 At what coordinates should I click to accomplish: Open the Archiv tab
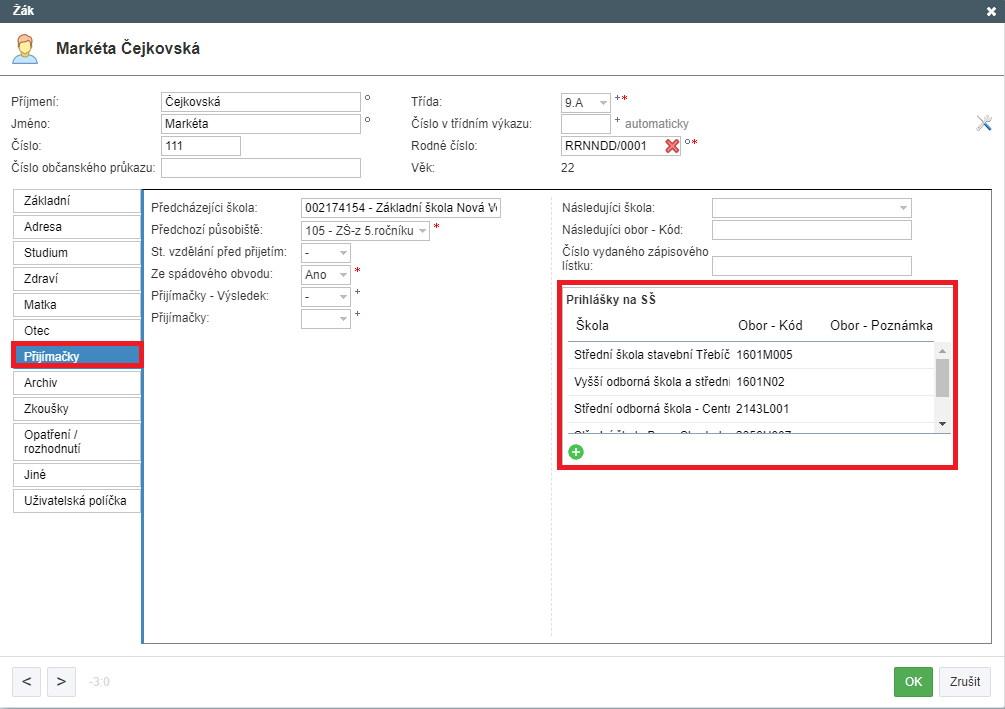point(76,383)
